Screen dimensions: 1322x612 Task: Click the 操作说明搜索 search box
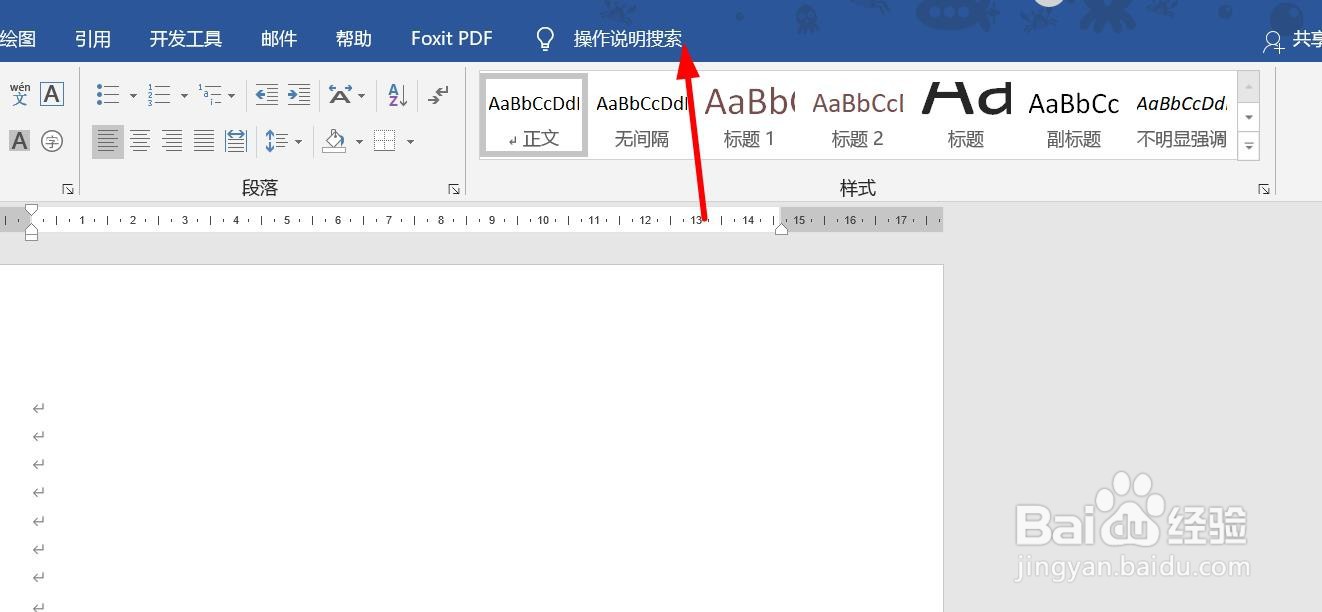pyautogui.click(x=628, y=39)
